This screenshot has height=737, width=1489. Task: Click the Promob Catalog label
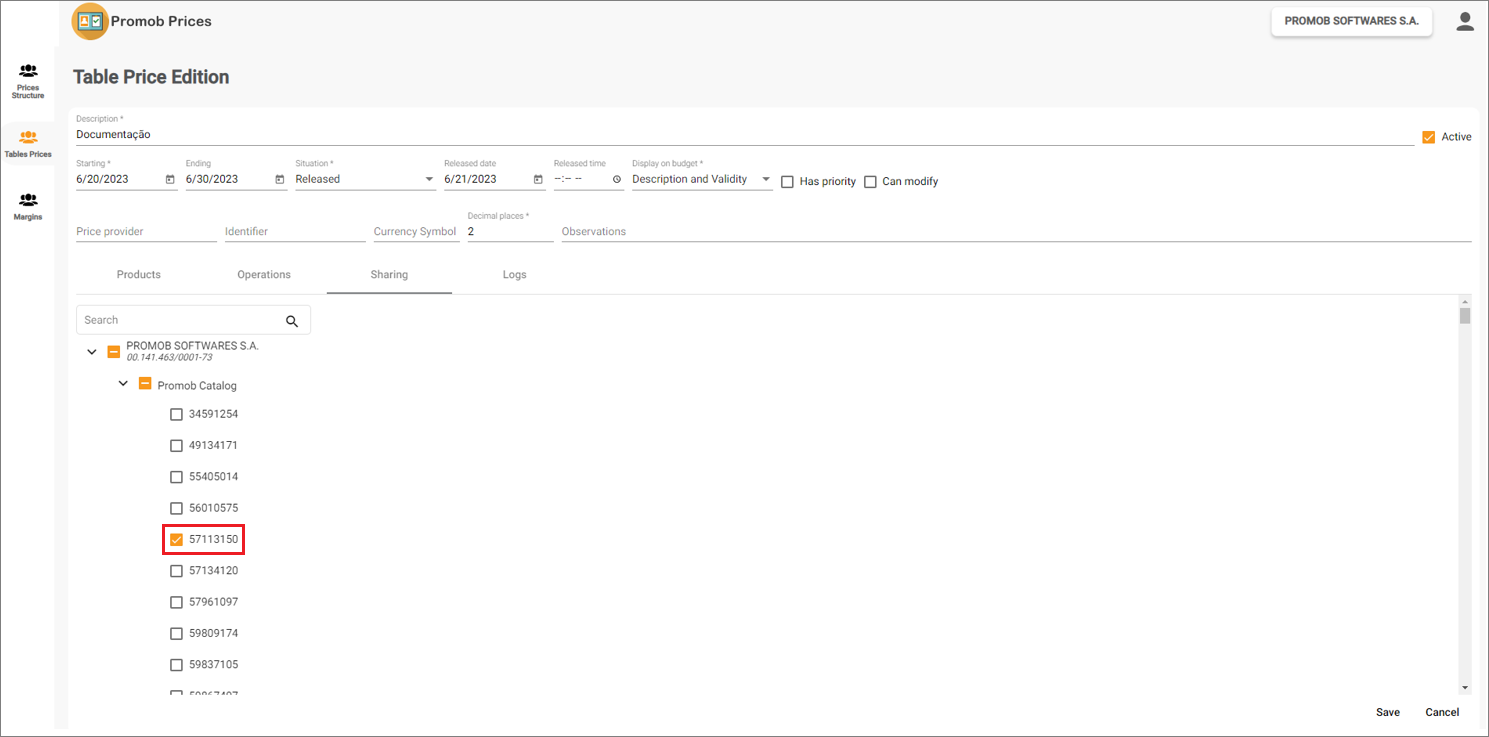pyautogui.click(x=197, y=386)
